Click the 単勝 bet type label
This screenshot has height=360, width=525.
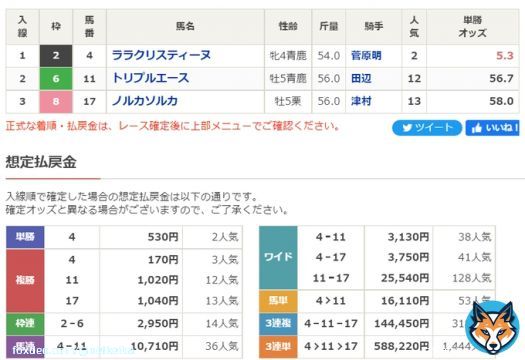point(25,237)
